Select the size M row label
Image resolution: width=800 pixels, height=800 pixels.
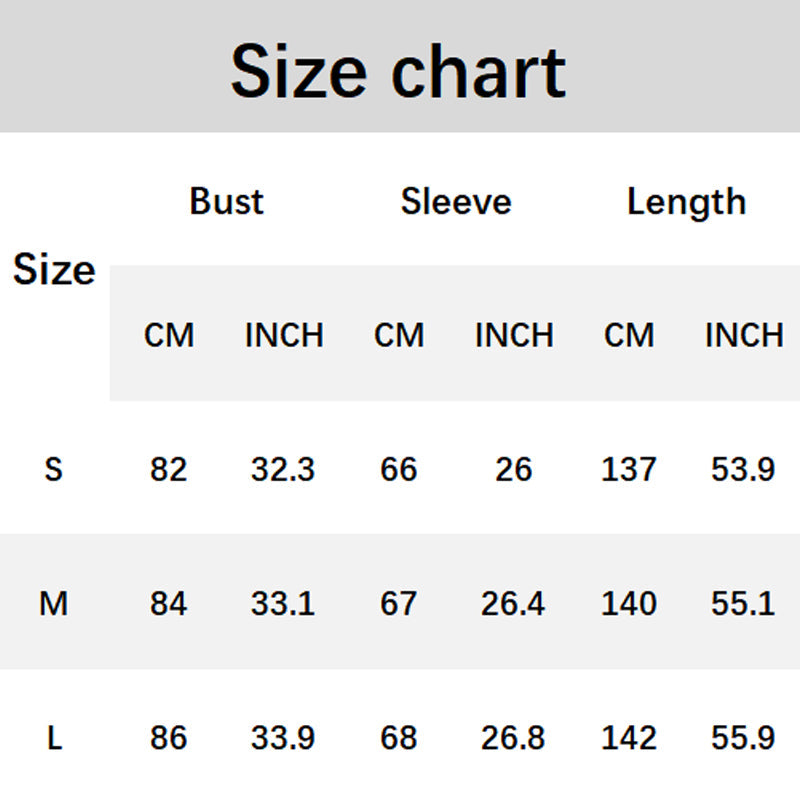point(54,603)
